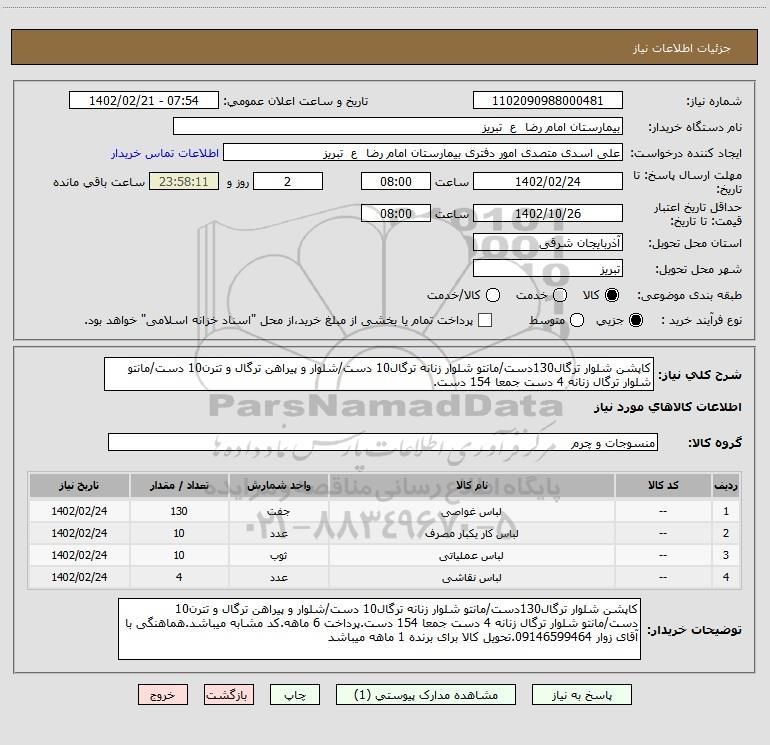Click the response deadline date 1402/02/24 field
Image resolution: width=770 pixels, height=745 pixels.
tap(548, 181)
